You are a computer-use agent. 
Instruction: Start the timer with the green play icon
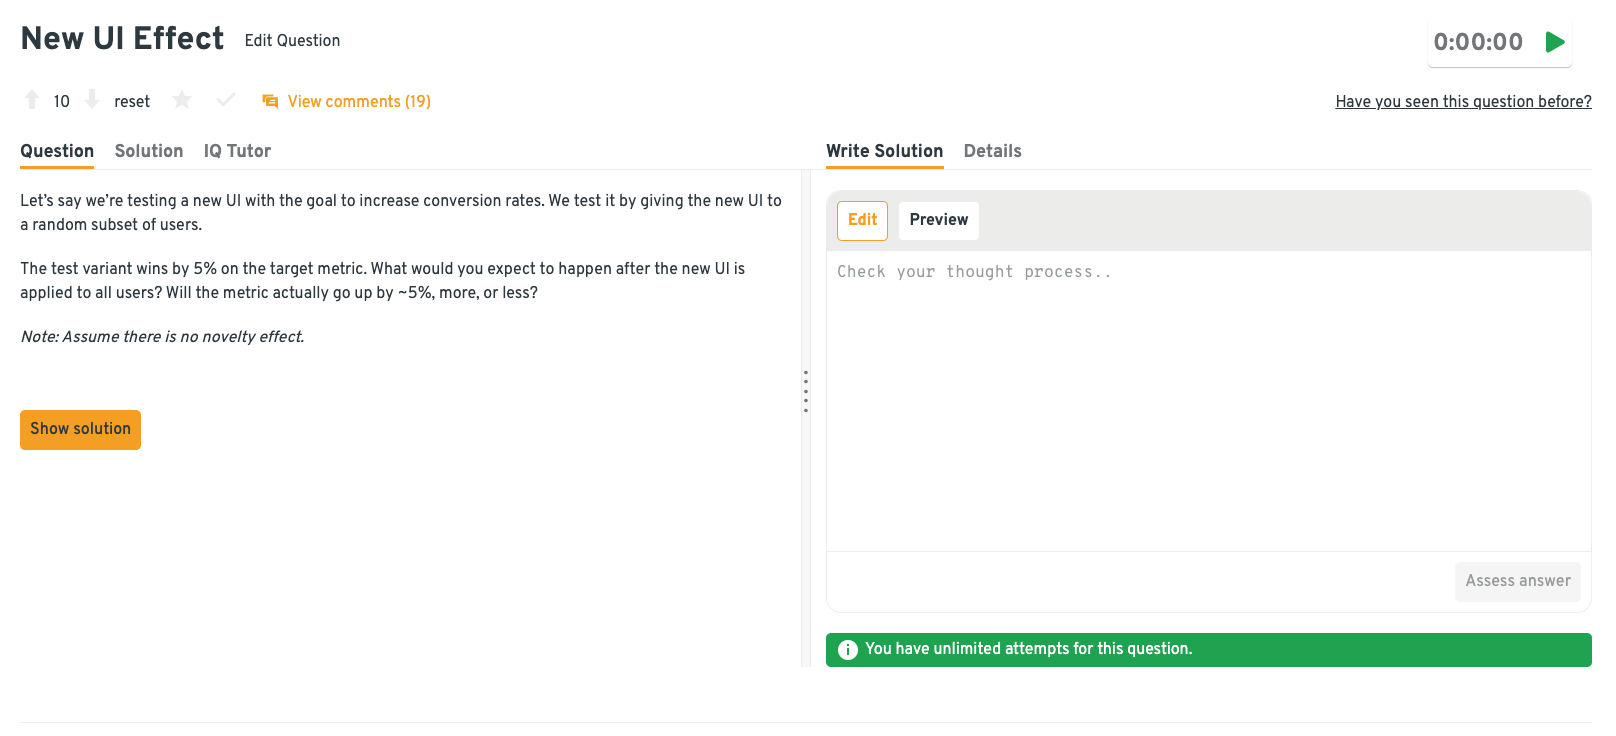click(x=1555, y=42)
